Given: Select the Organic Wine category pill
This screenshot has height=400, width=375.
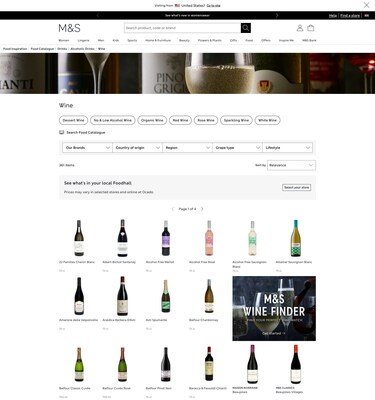Looking at the screenshot, I should [152, 120].
